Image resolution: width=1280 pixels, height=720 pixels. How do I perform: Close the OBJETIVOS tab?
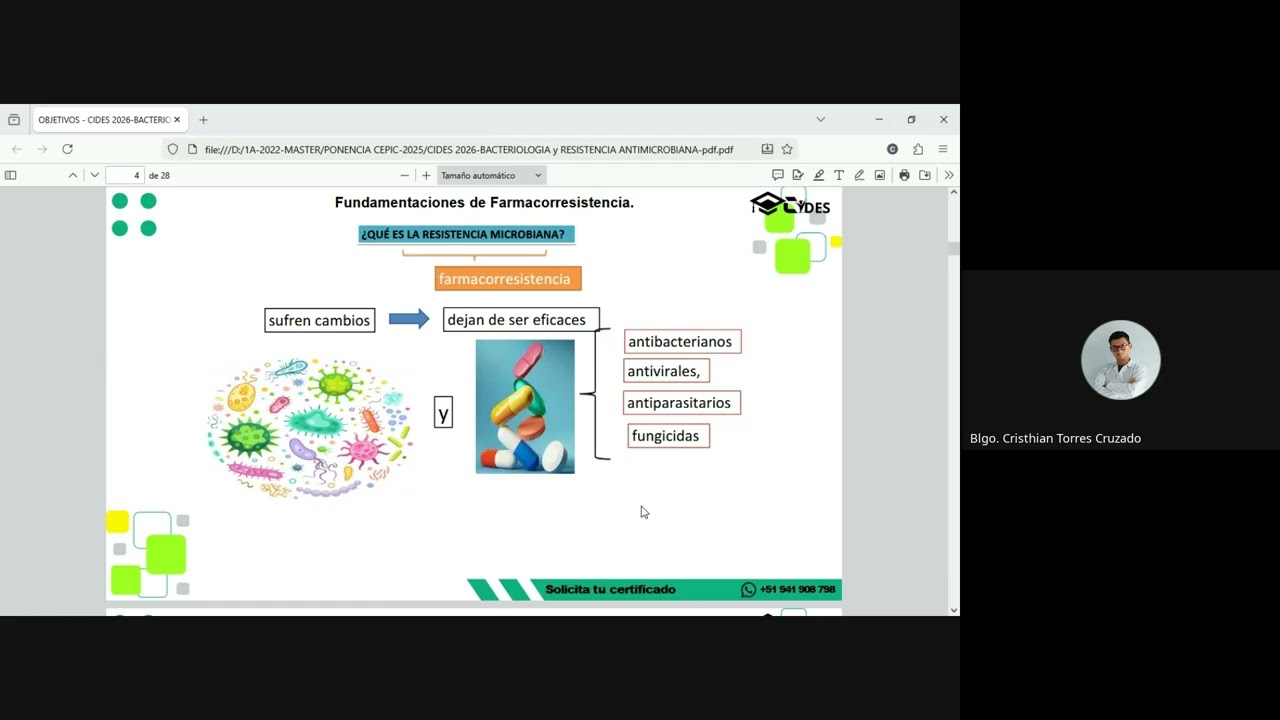(177, 120)
